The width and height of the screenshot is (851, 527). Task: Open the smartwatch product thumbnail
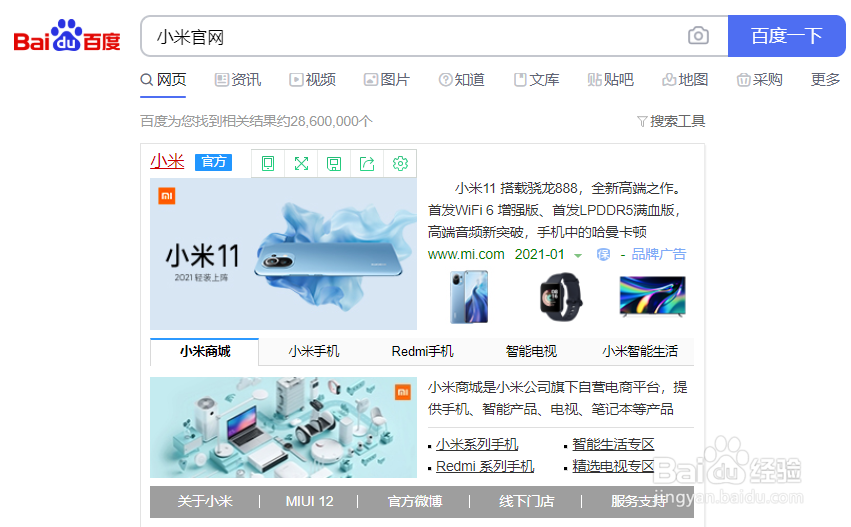(561, 296)
